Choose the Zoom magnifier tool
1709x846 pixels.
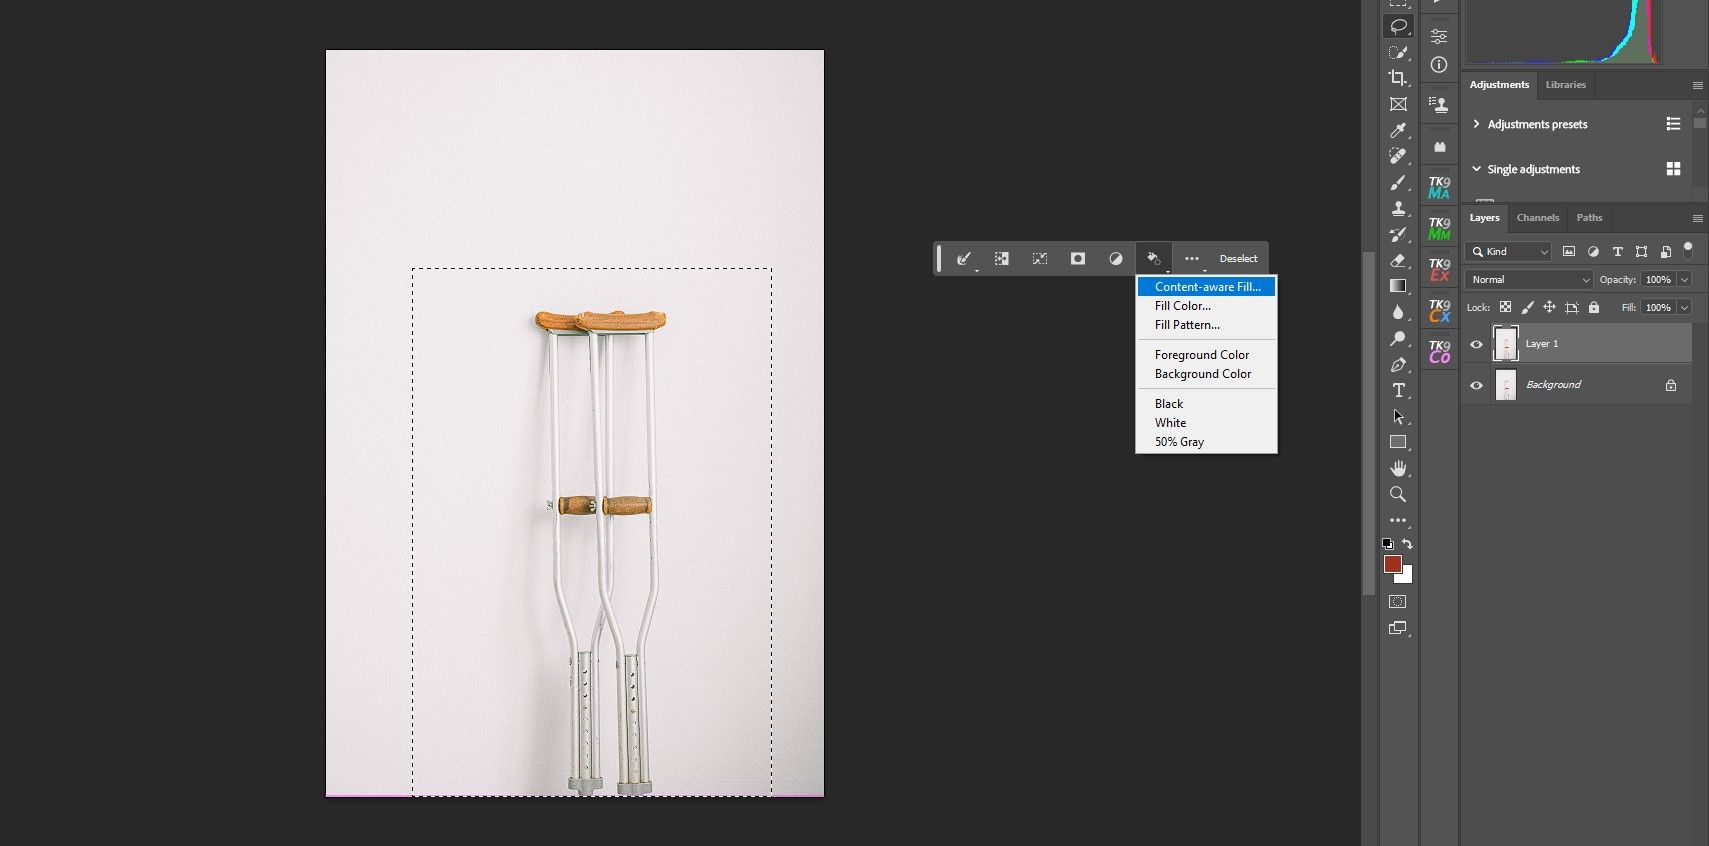(1397, 494)
